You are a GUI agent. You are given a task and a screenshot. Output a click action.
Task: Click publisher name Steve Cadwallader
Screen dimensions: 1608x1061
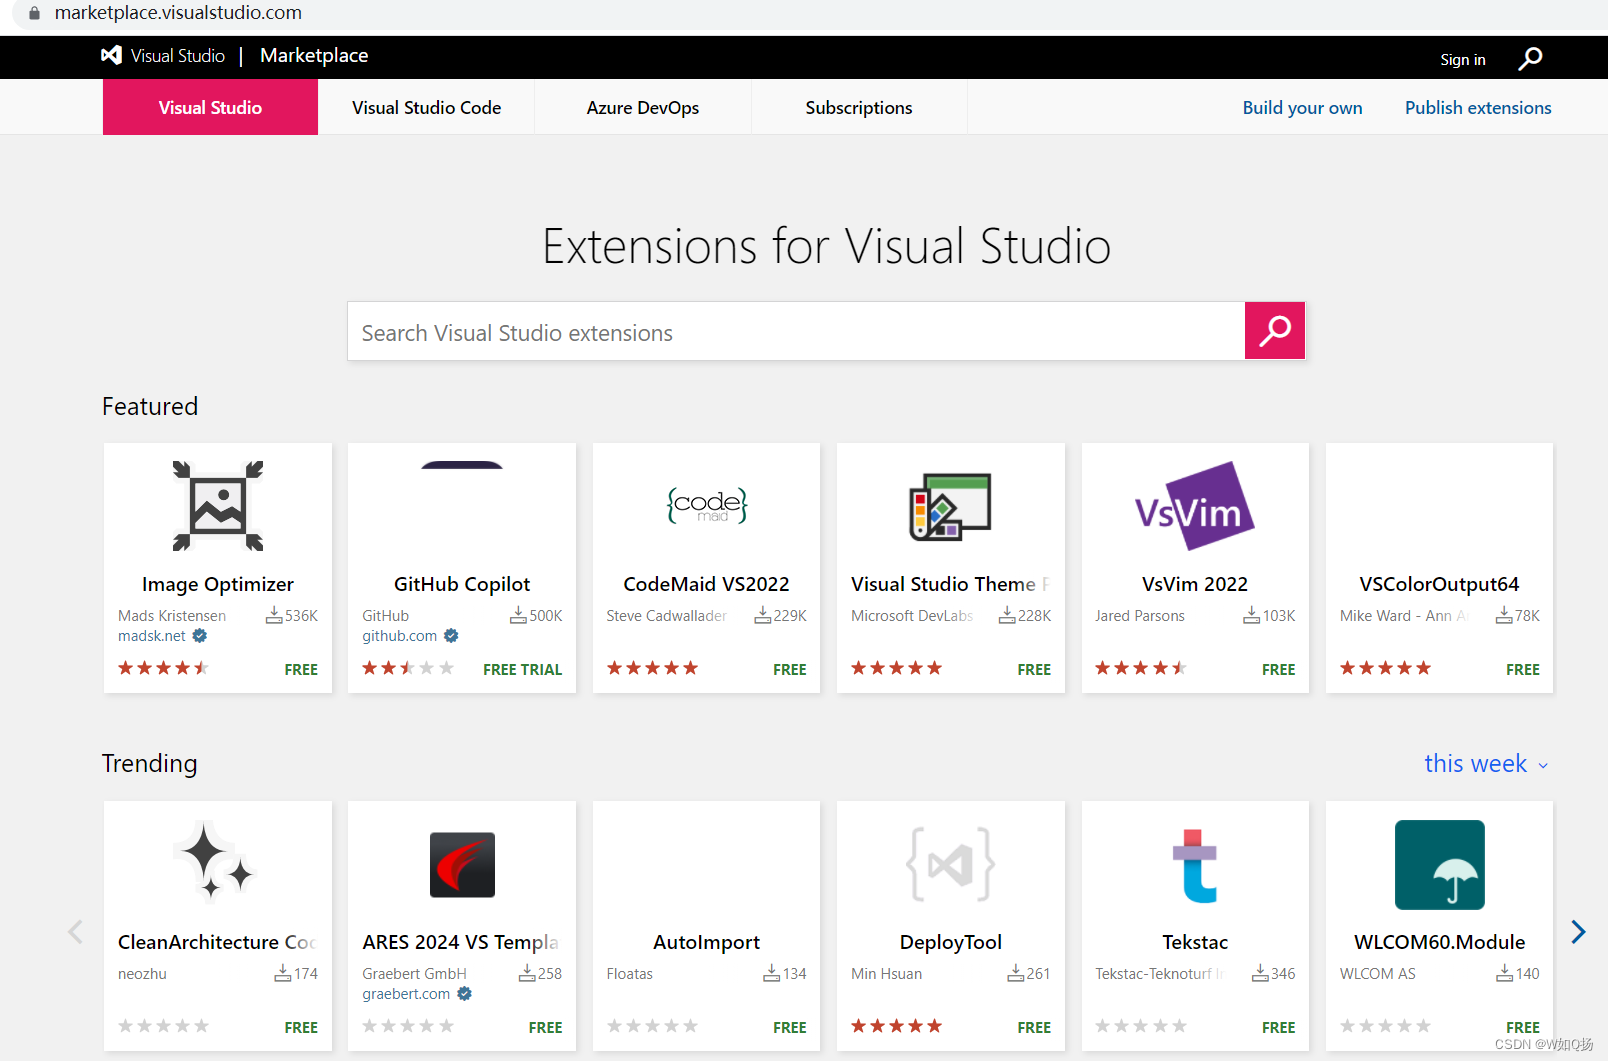pyautogui.click(x=667, y=616)
